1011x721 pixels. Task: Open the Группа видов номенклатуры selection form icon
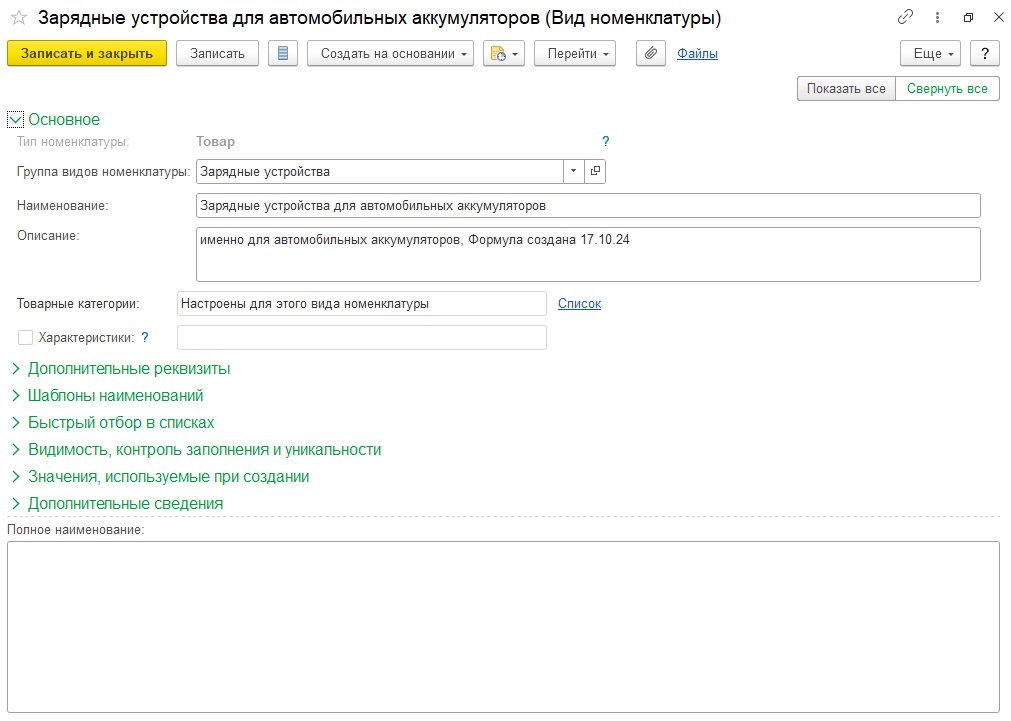tap(595, 172)
